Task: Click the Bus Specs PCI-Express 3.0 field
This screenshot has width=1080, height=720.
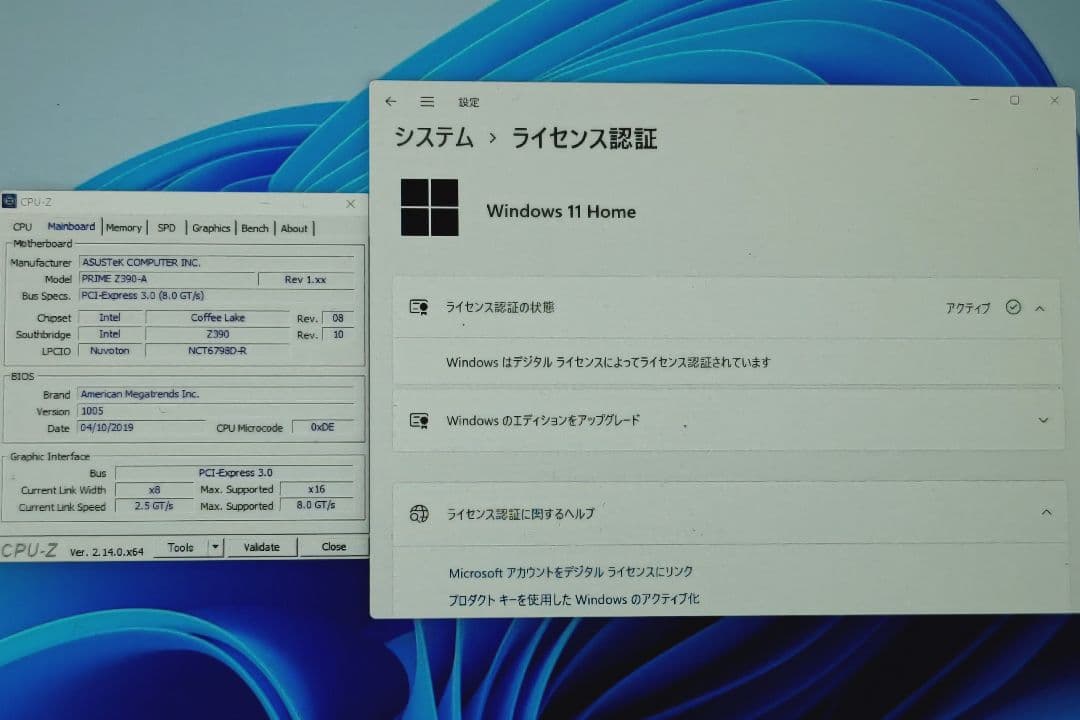Action: 216,296
